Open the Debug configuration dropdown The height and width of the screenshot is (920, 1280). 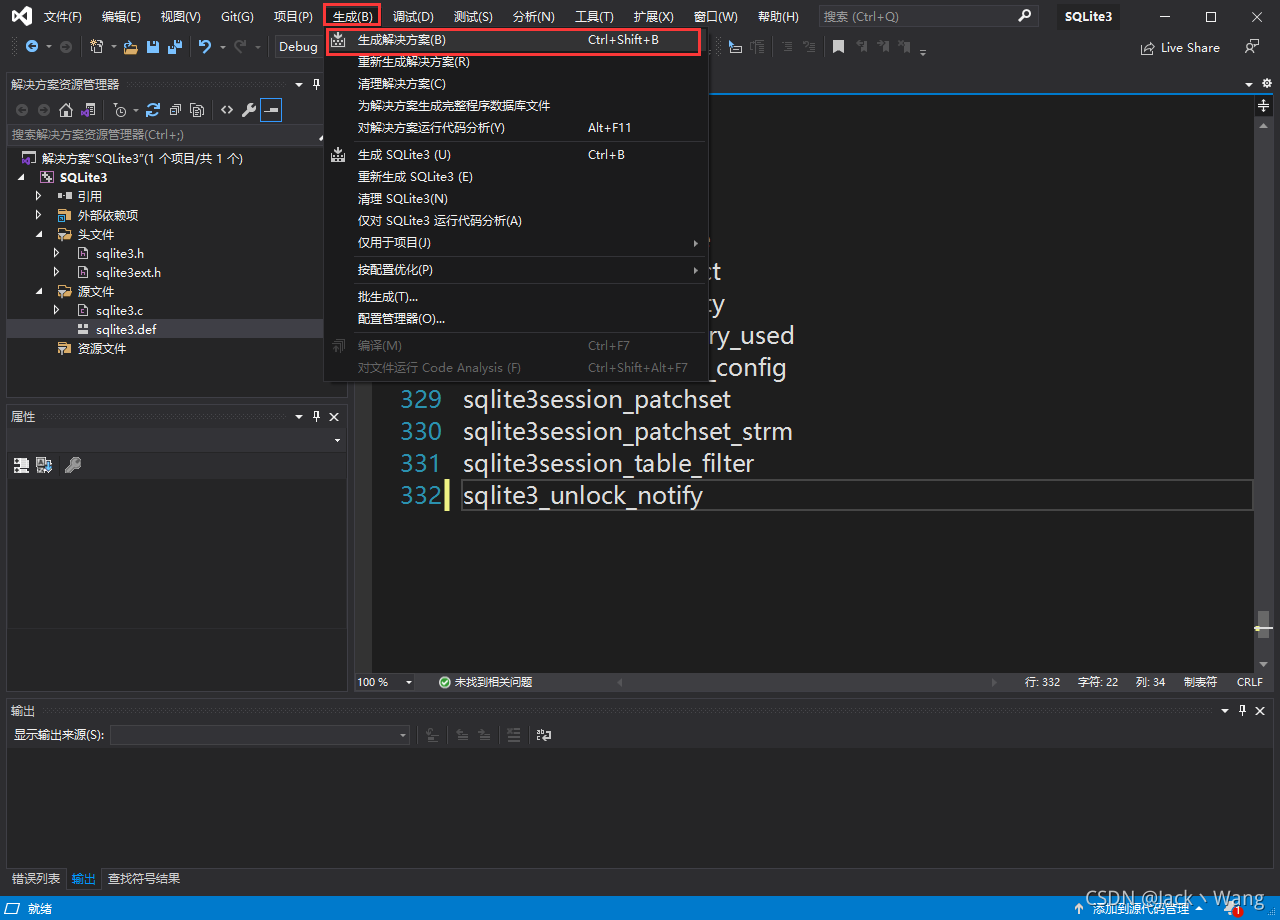pos(300,47)
